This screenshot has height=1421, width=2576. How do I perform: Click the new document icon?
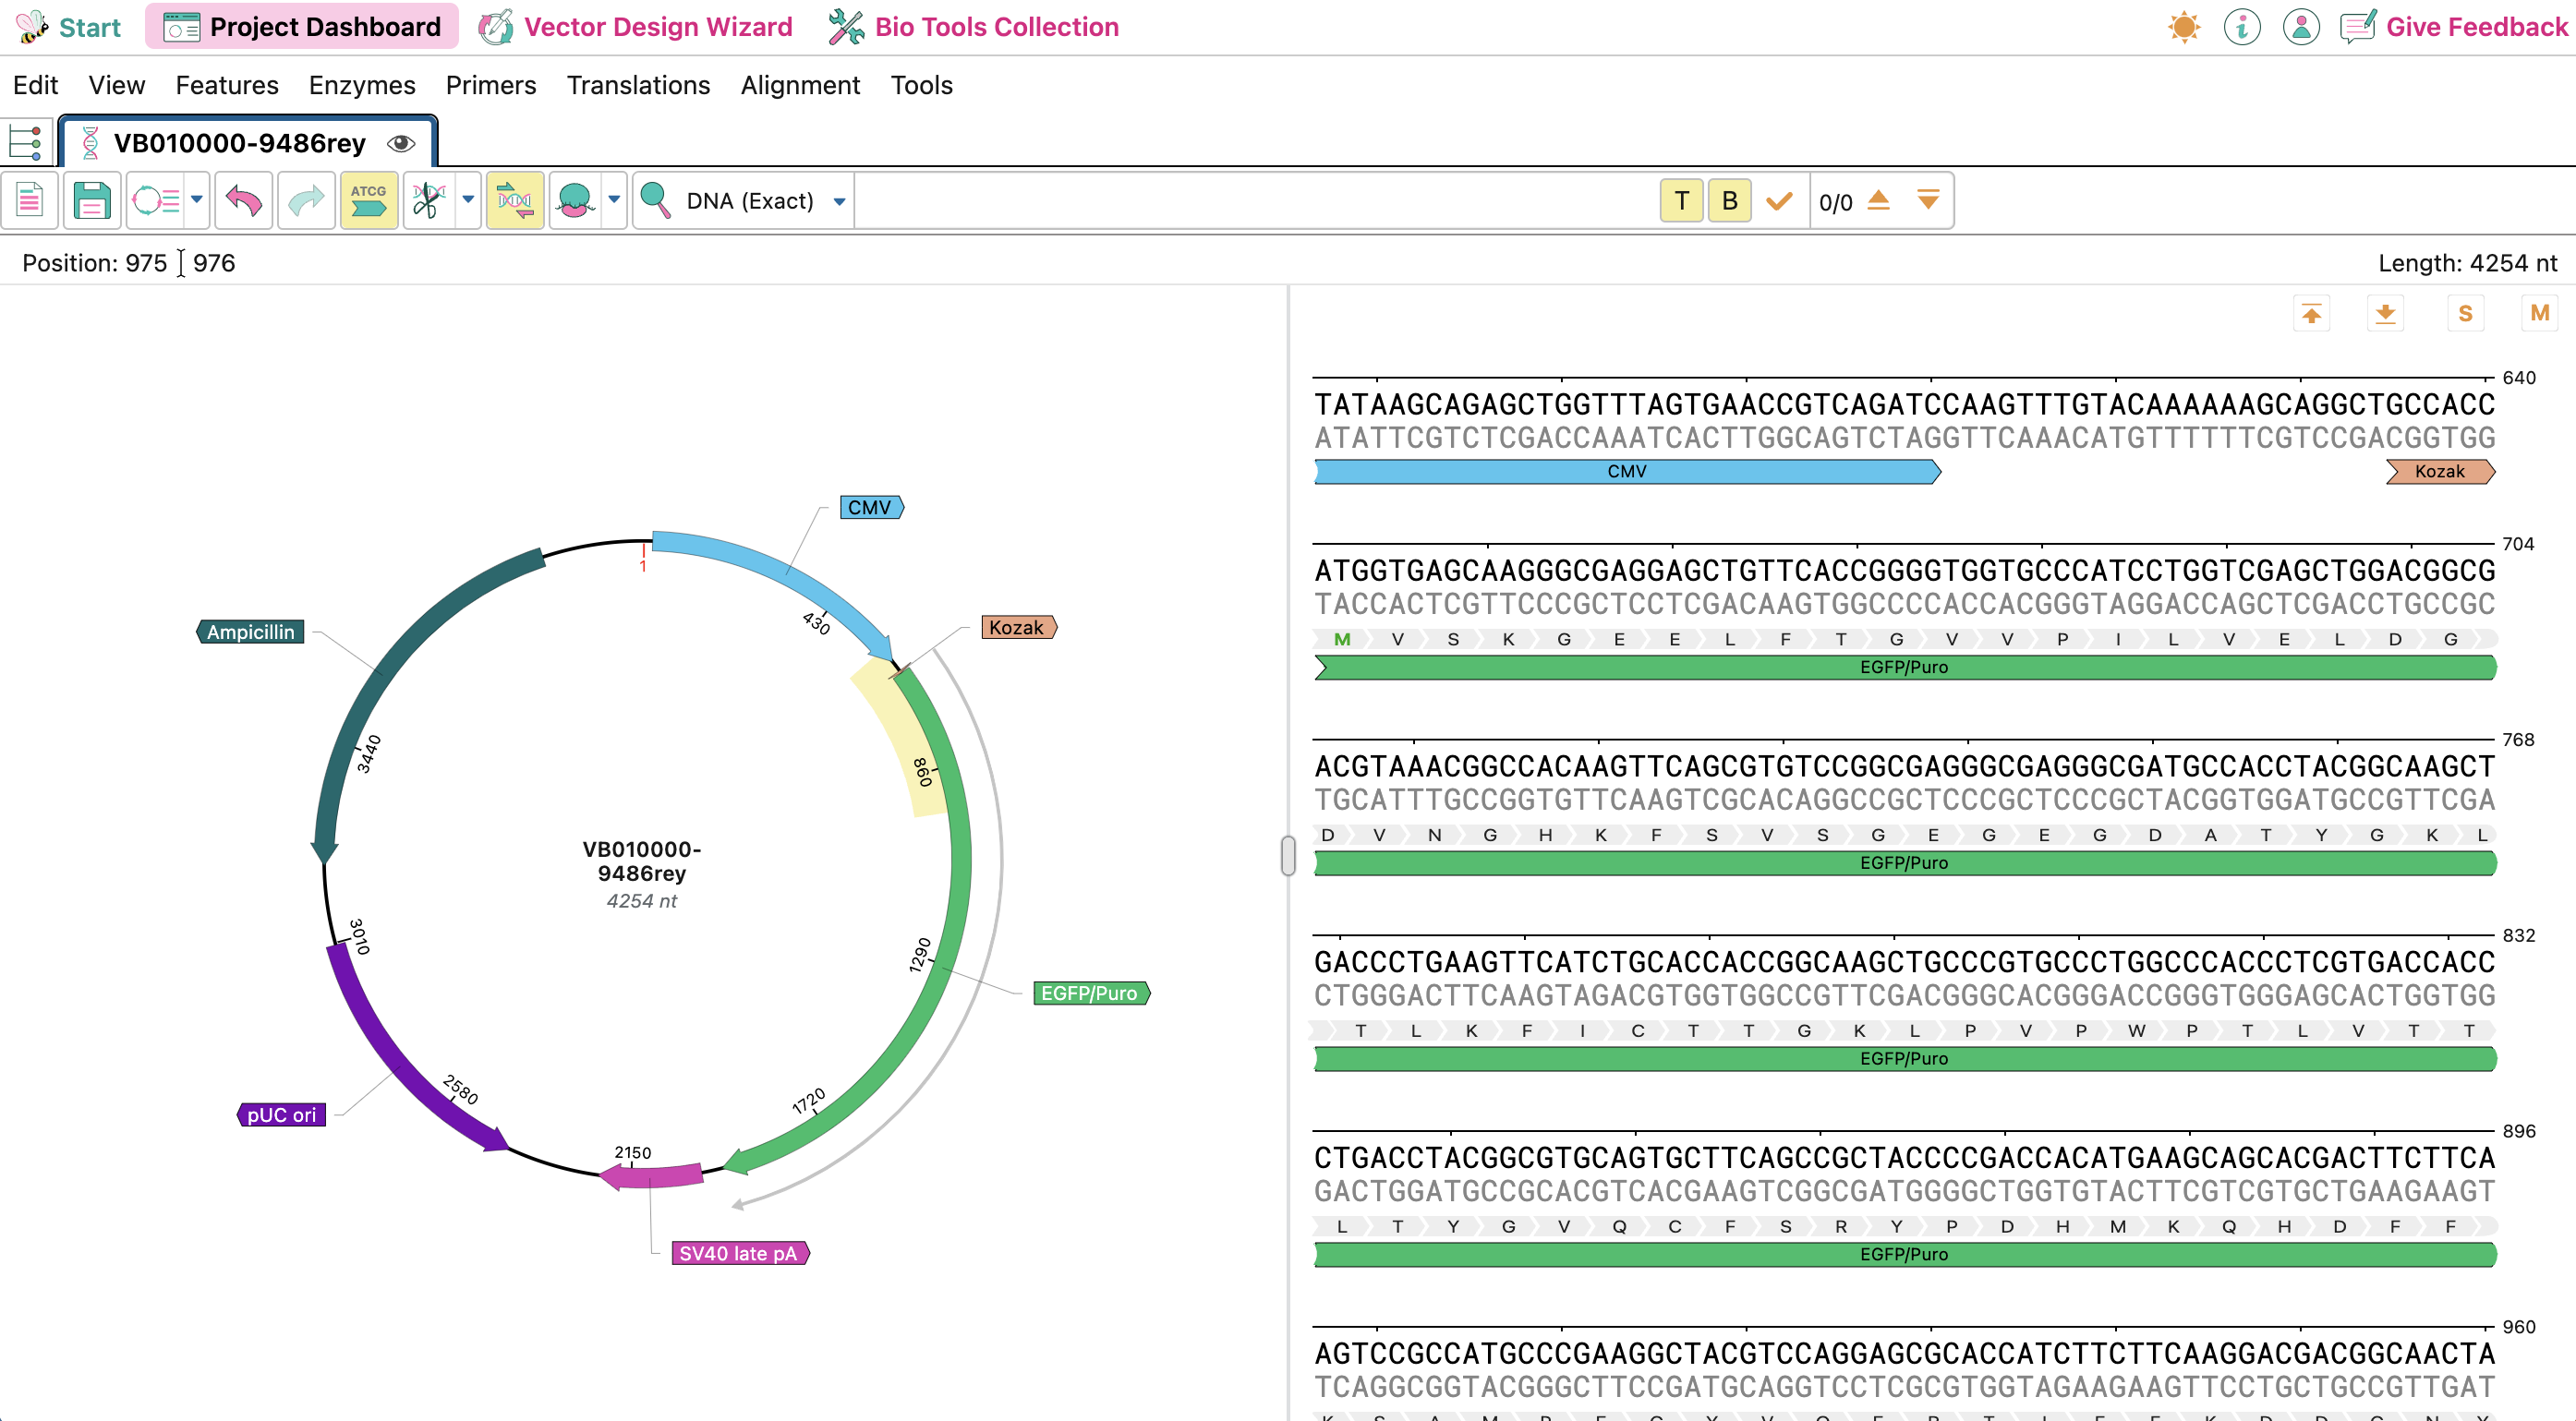click(30, 201)
